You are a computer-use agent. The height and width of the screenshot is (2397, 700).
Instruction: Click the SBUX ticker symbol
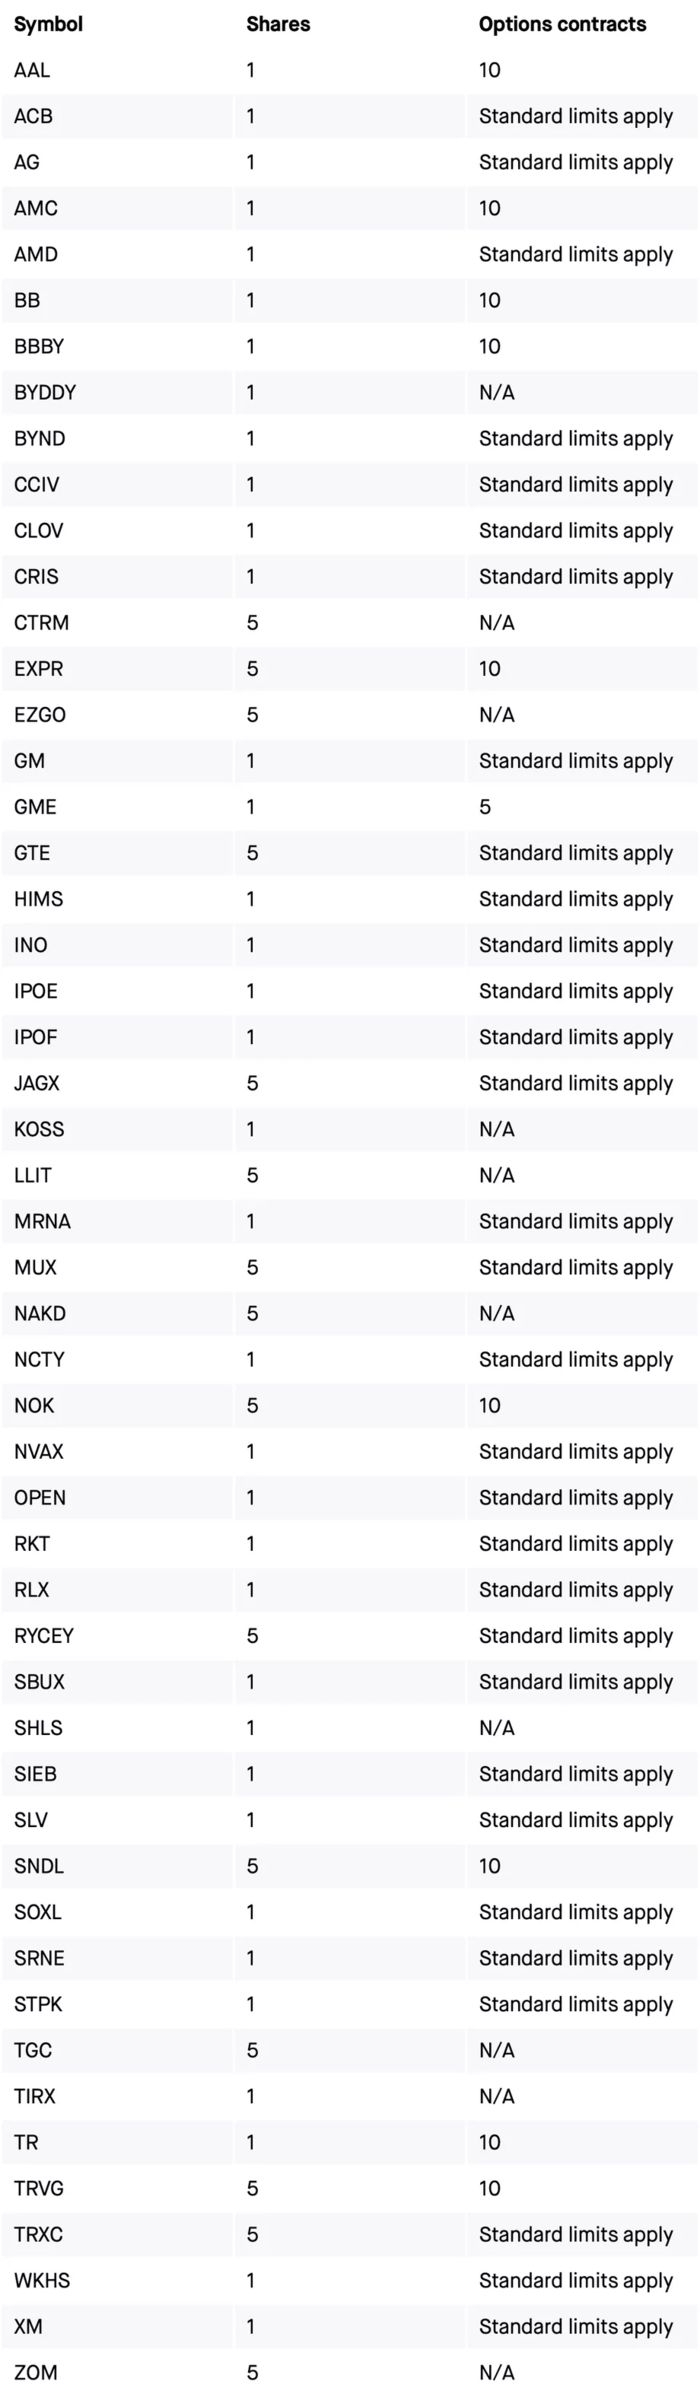(39, 1682)
